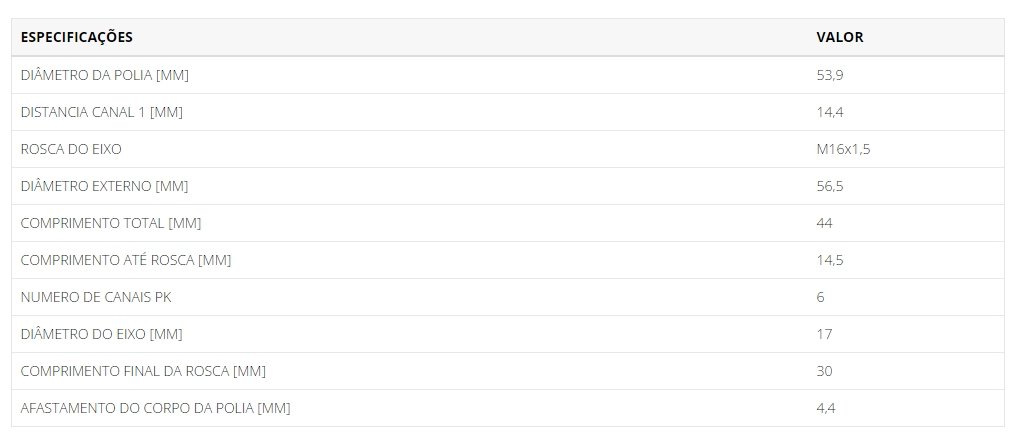The image size is (1016, 439).
Task: Select the DIÂMETRO EXTERNO [MM] label
Action: pos(104,186)
